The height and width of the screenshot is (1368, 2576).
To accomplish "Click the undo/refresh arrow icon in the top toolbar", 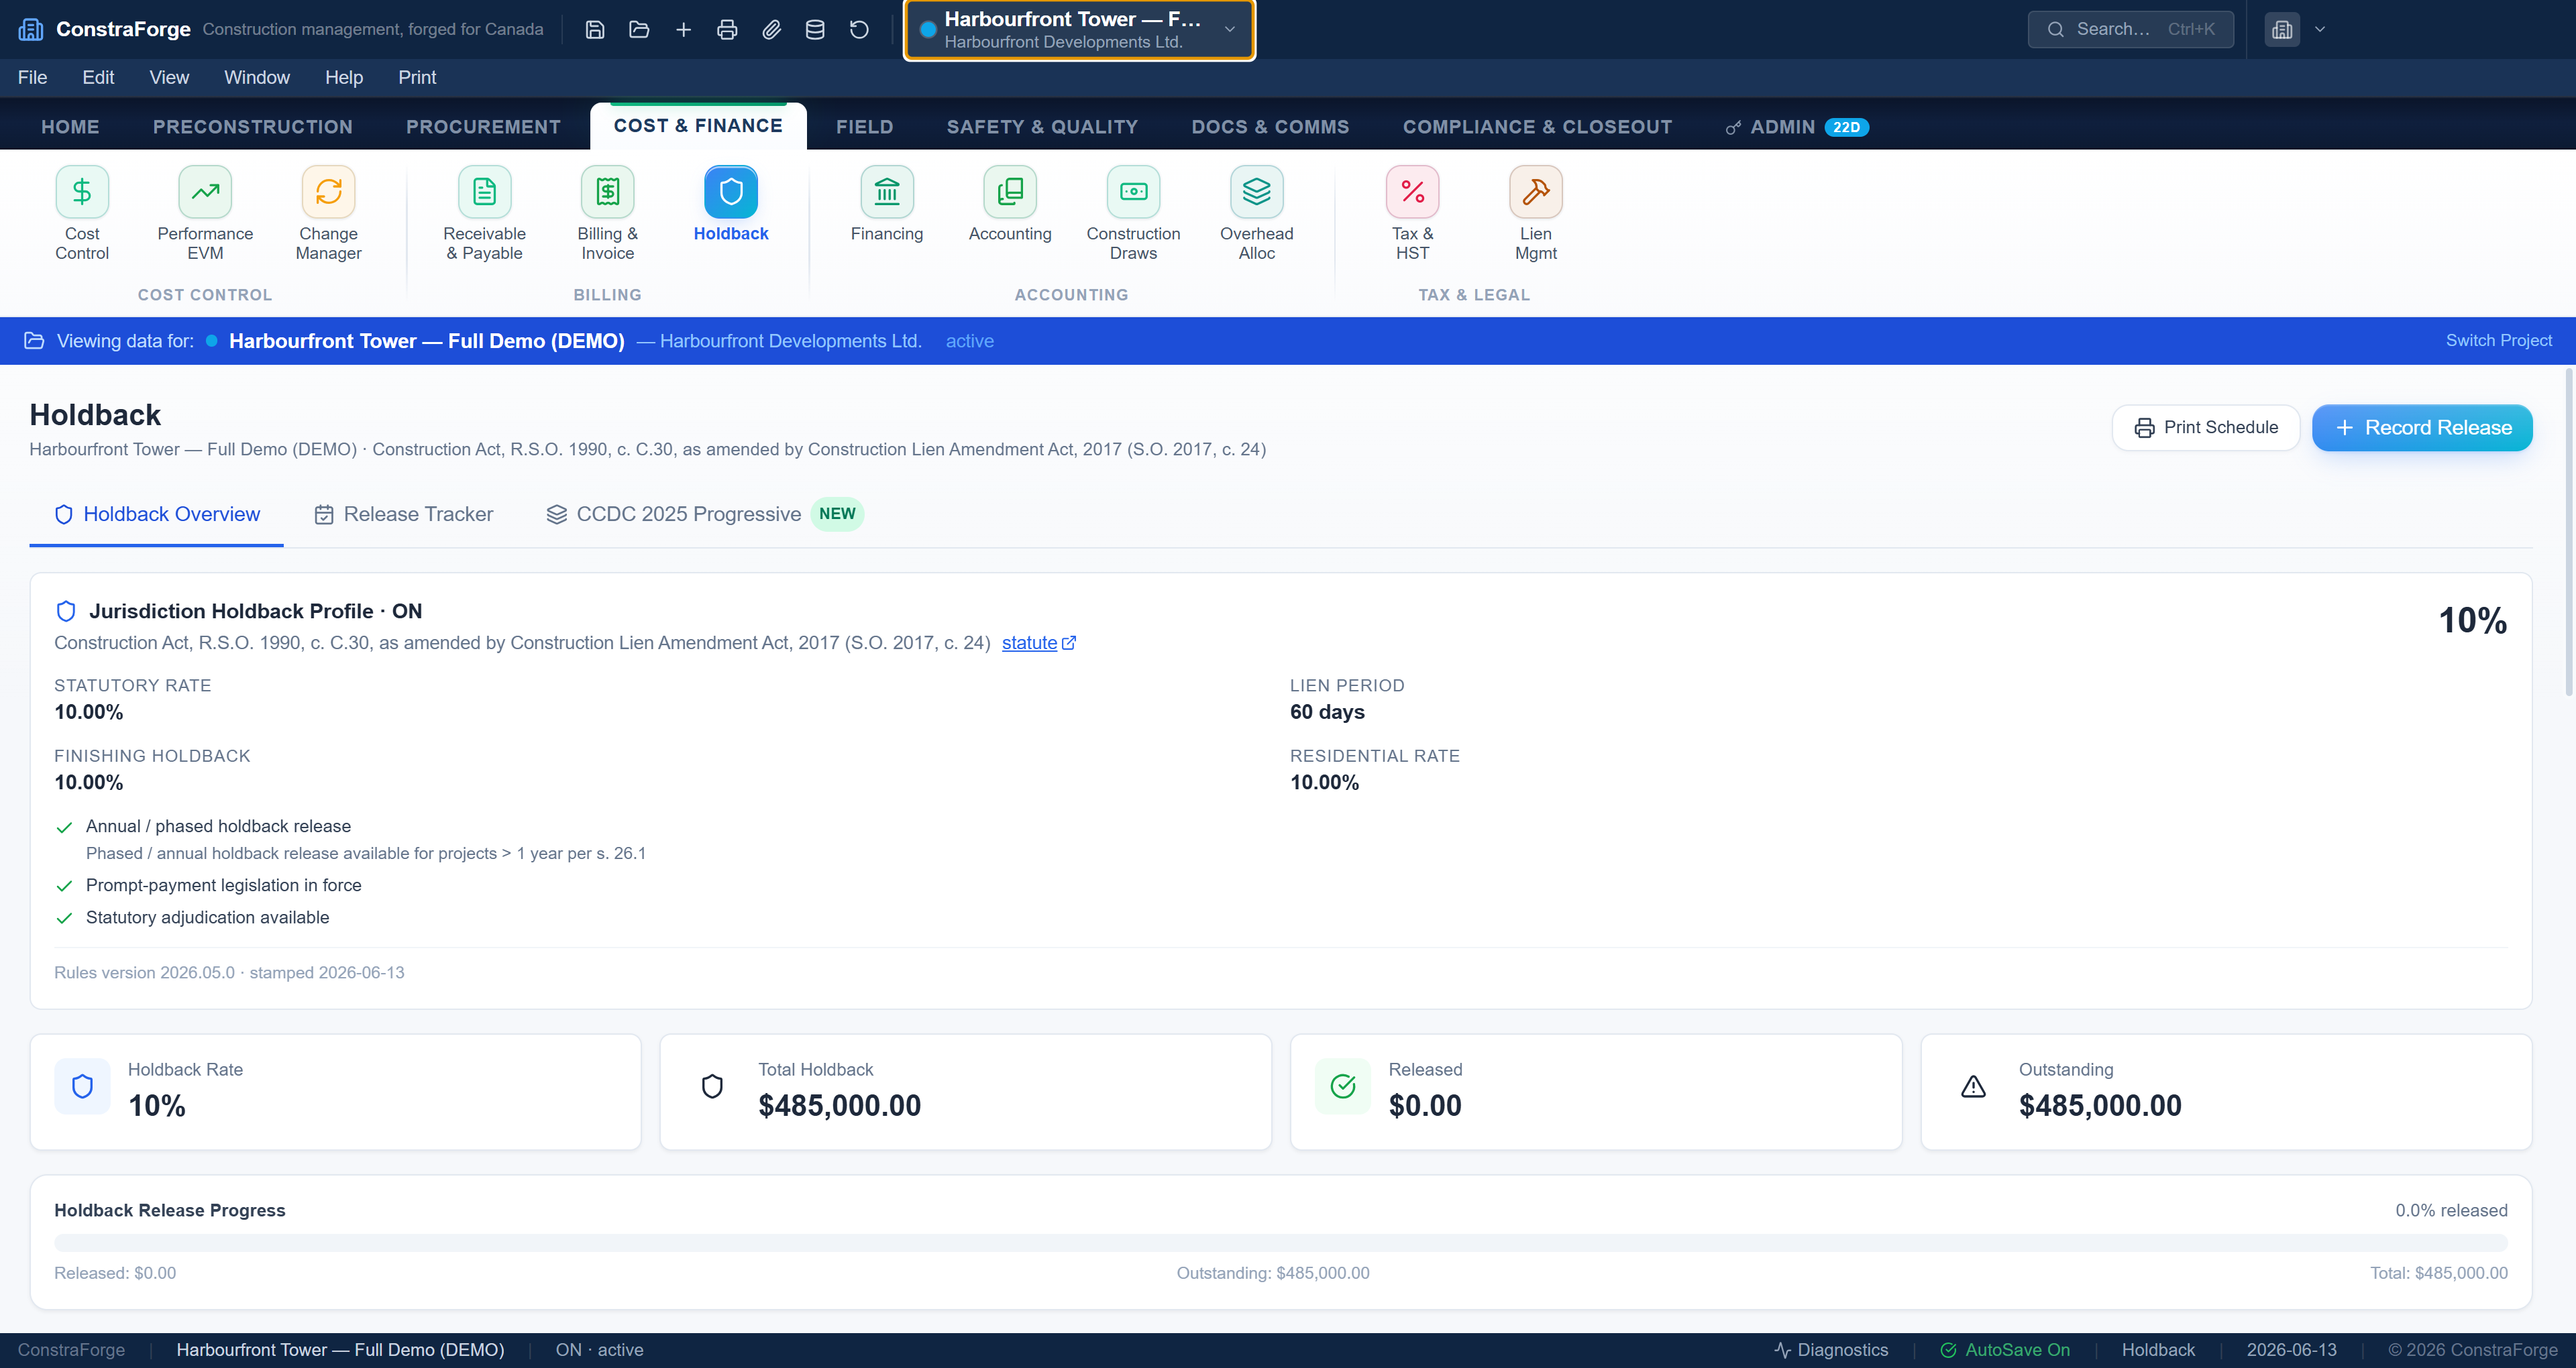I will (859, 29).
